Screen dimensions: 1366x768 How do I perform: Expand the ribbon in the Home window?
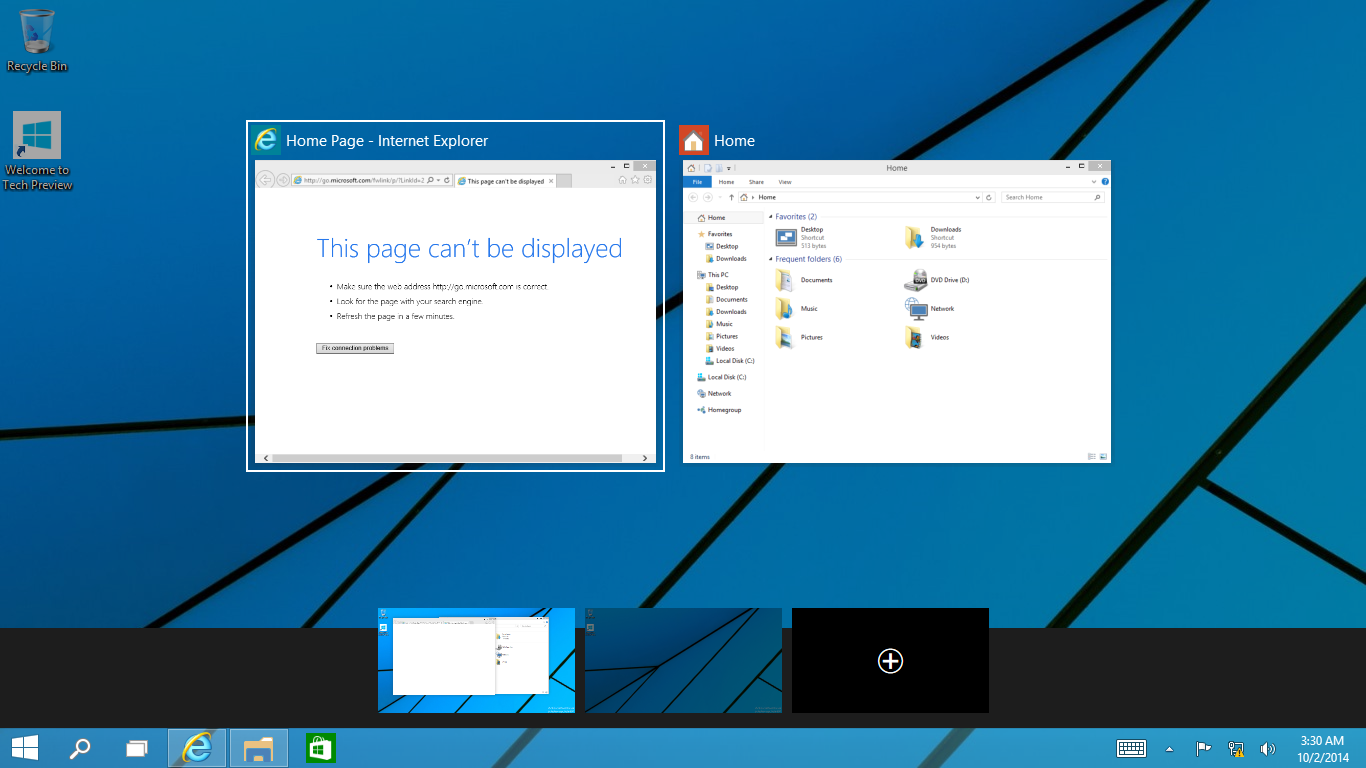[x=1093, y=182]
